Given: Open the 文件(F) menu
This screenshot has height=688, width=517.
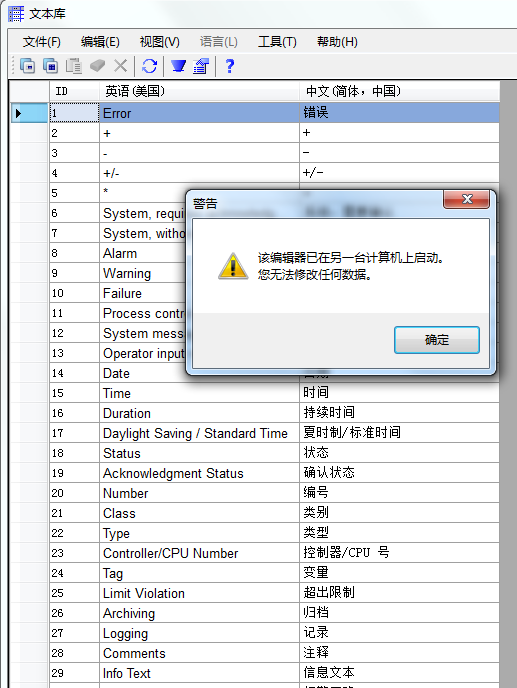Looking at the screenshot, I should tap(42, 42).
